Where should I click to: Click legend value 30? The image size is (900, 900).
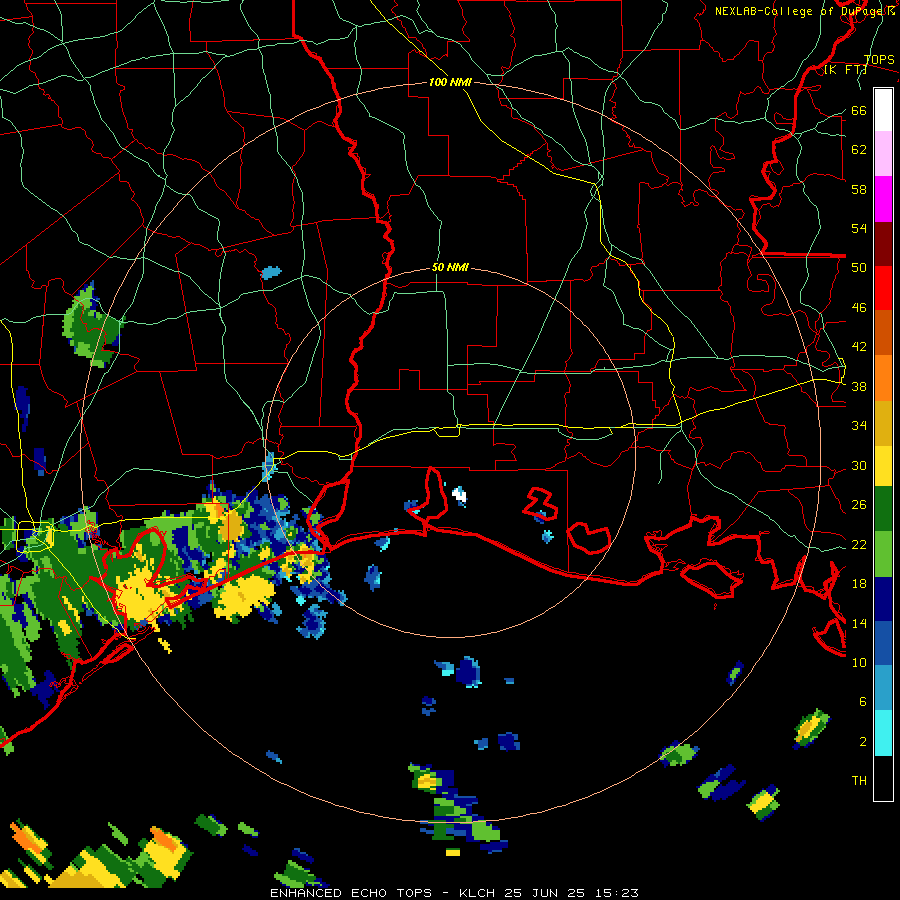click(859, 465)
